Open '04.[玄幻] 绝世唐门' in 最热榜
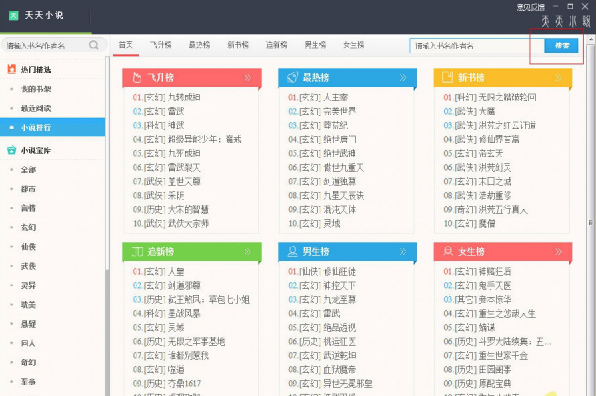 point(322,139)
